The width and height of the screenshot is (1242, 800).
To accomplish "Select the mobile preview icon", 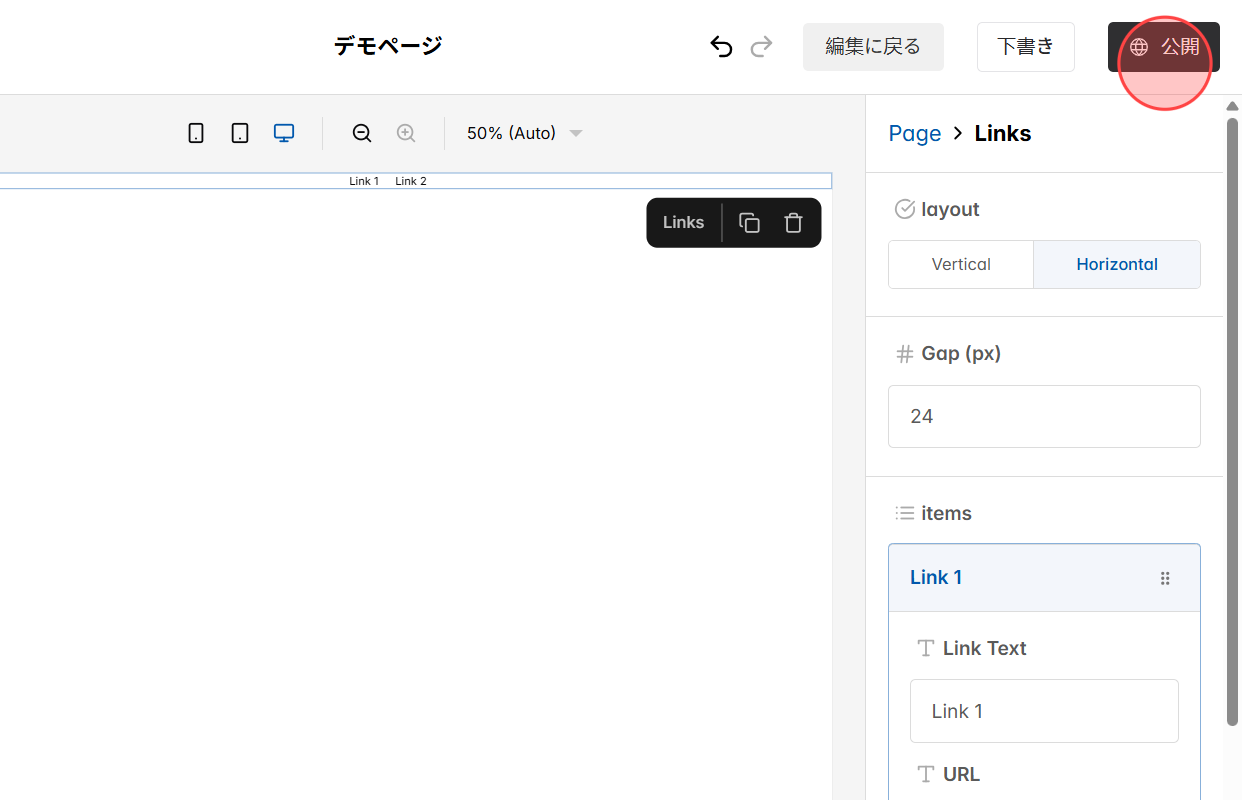I will coord(196,132).
